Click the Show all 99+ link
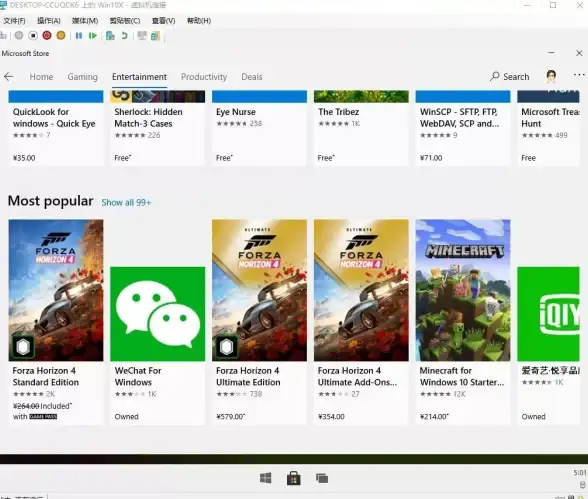This screenshot has width=588, height=499. (x=126, y=202)
